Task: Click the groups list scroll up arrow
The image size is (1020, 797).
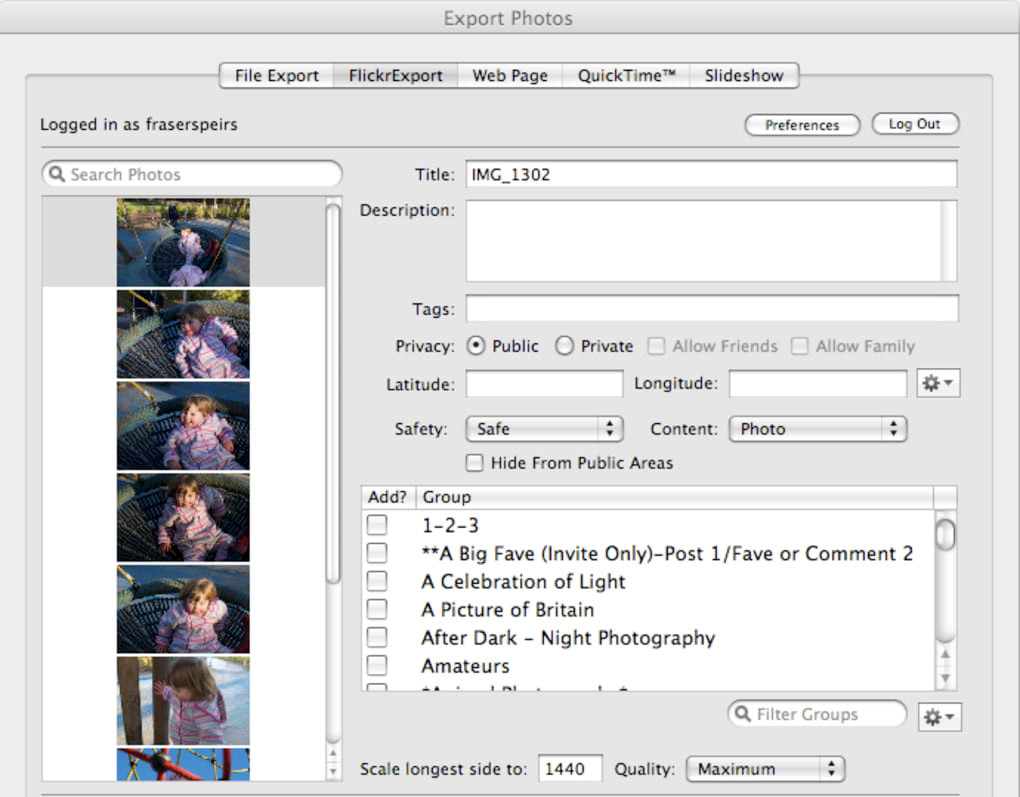Action: coord(945,654)
